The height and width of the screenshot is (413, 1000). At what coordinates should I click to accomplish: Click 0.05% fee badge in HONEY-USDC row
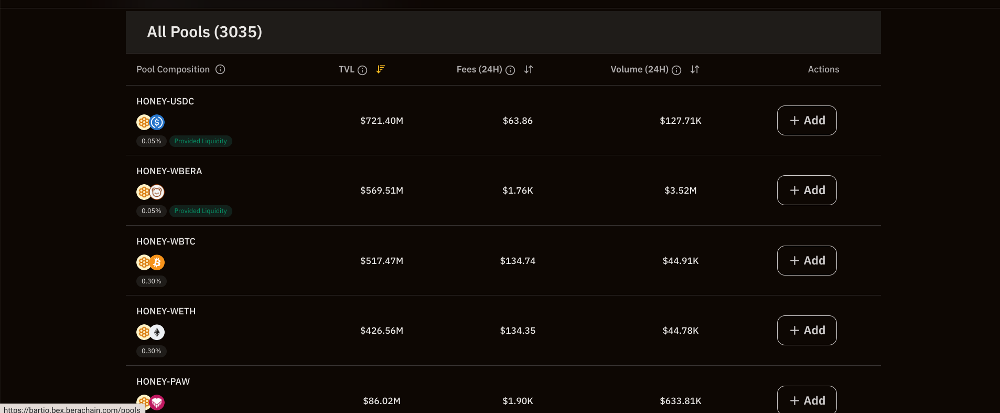[151, 141]
